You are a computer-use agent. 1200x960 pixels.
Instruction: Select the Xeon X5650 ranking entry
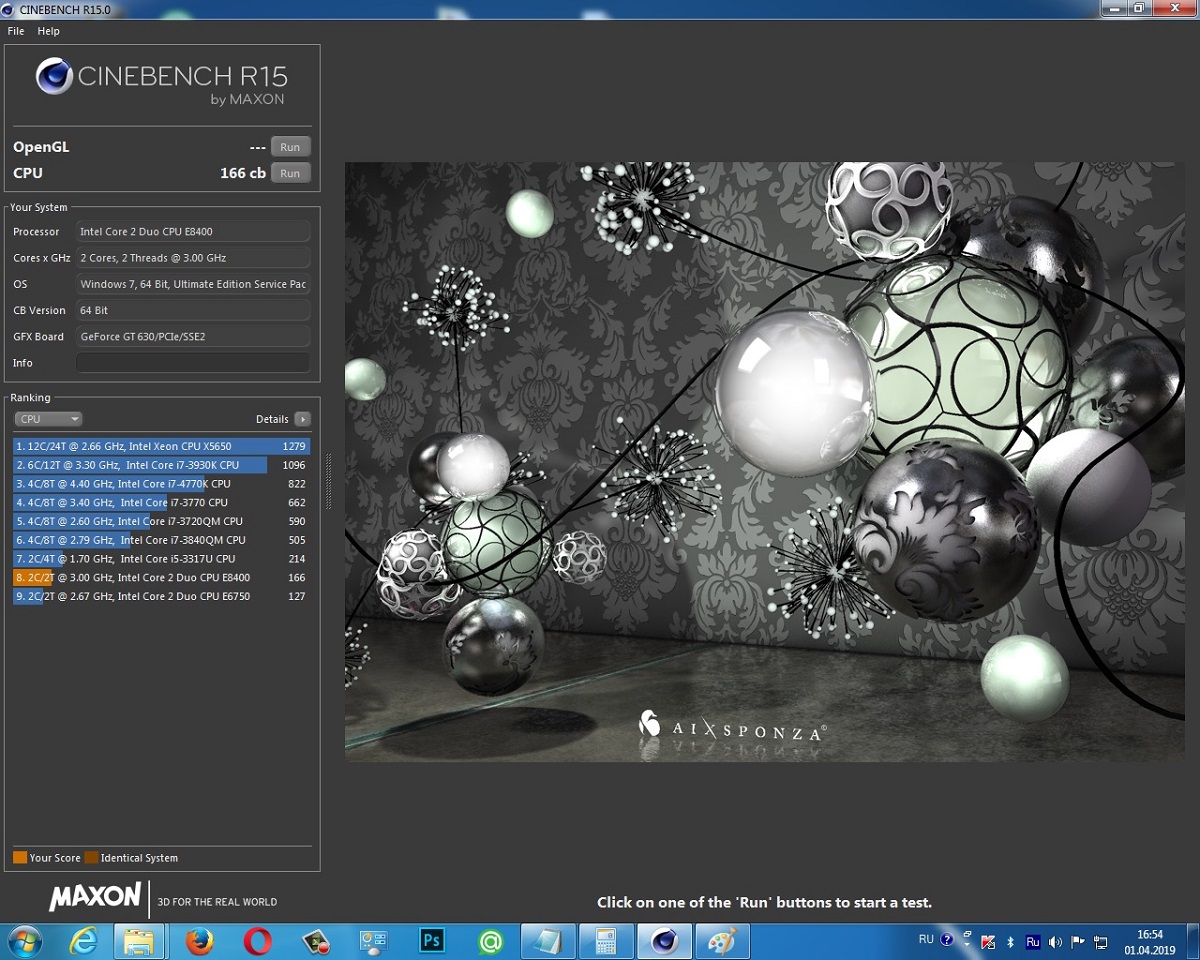[x=160, y=446]
